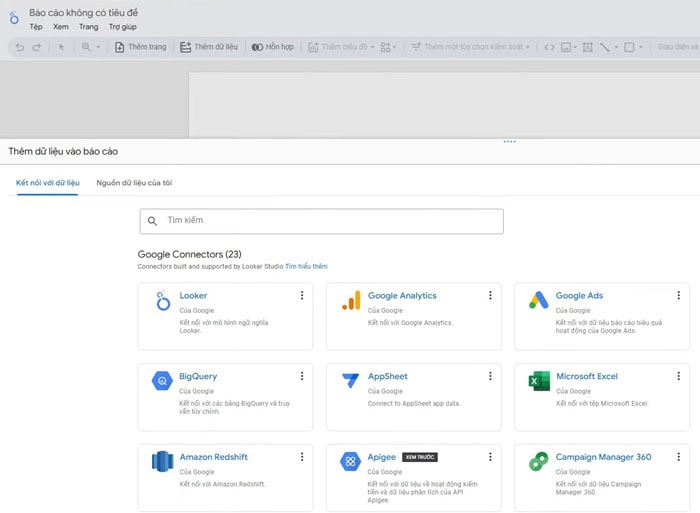
Task: Click the BigQuery connector title
Action: (x=198, y=376)
